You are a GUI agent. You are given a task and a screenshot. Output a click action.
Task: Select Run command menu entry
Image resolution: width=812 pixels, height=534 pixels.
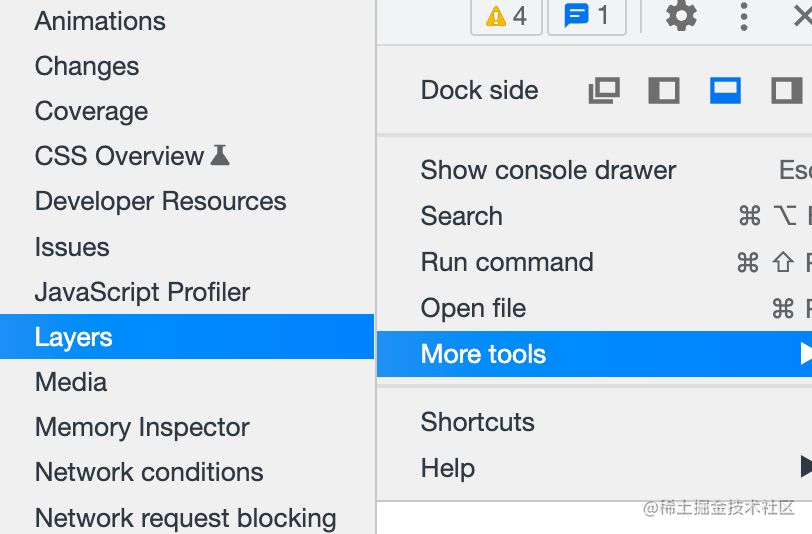coord(507,262)
